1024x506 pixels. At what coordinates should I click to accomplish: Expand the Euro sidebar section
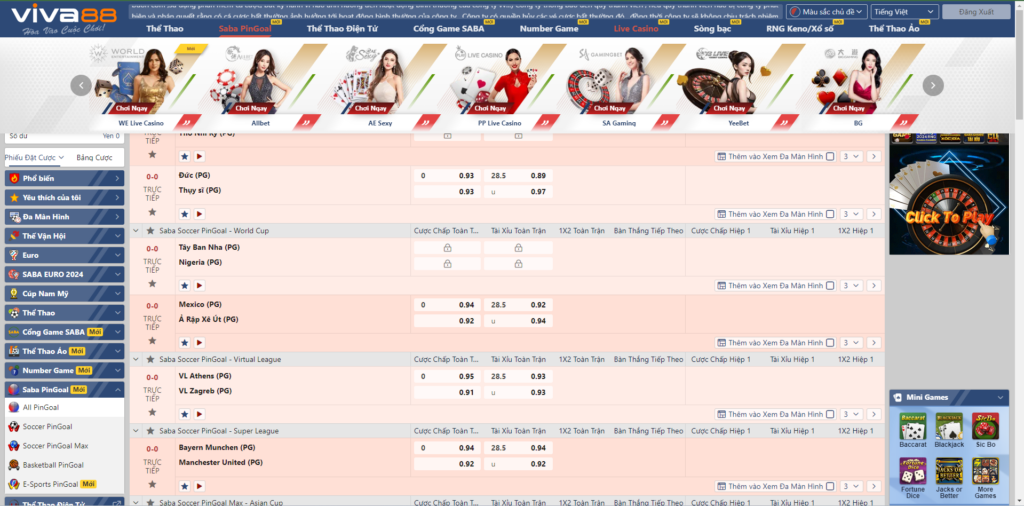pos(64,255)
